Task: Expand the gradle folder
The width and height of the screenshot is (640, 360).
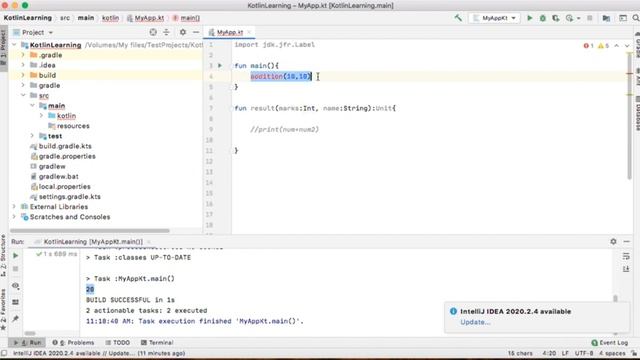Action: (23, 85)
